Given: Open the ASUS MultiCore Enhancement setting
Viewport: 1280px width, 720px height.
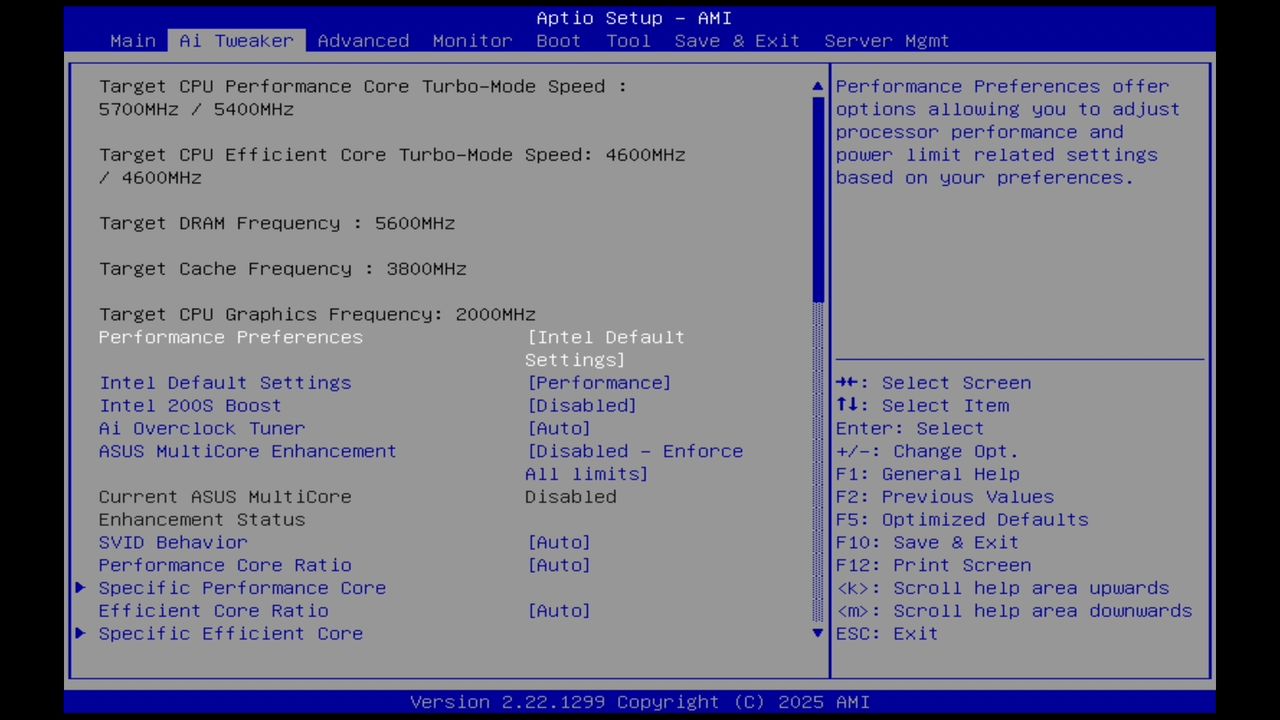Looking at the screenshot, I should pyautogui.click(x=247, y=451).
